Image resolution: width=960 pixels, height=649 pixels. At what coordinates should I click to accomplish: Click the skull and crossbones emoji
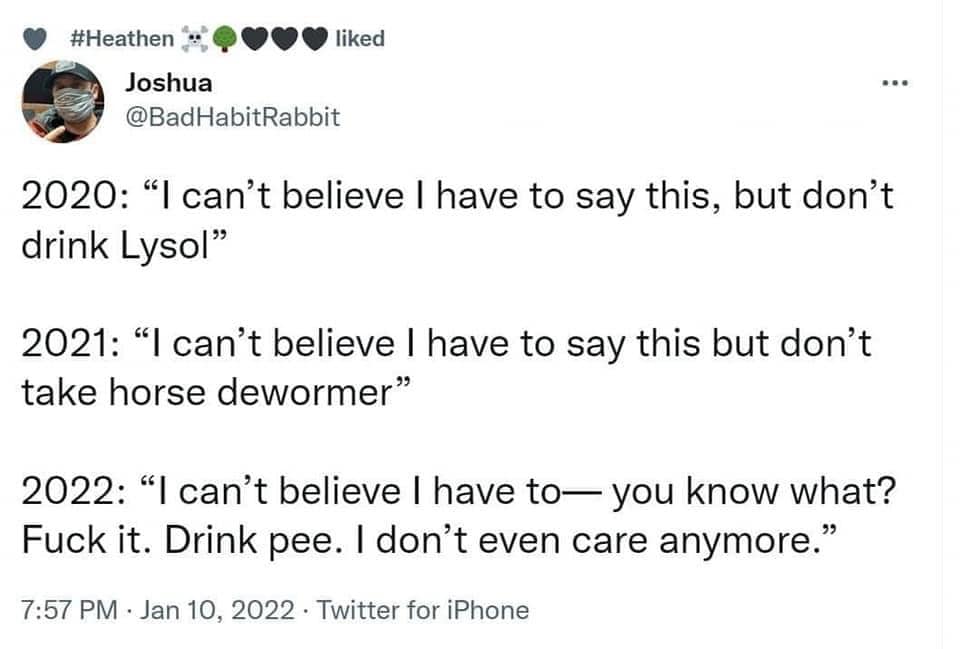[x=193, y=39]
